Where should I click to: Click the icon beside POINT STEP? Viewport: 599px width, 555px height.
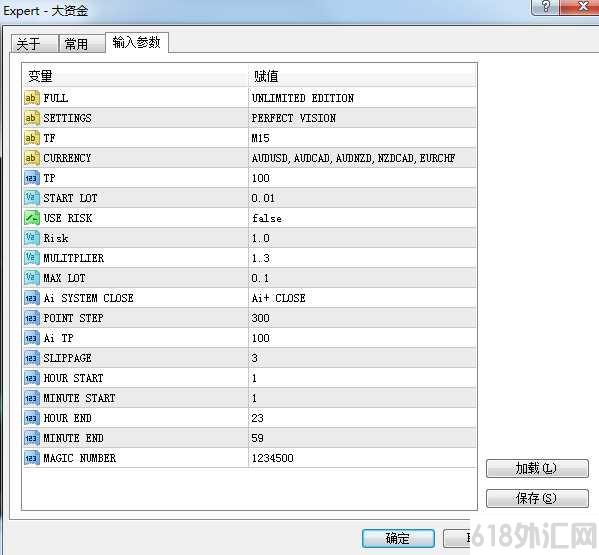31,318
